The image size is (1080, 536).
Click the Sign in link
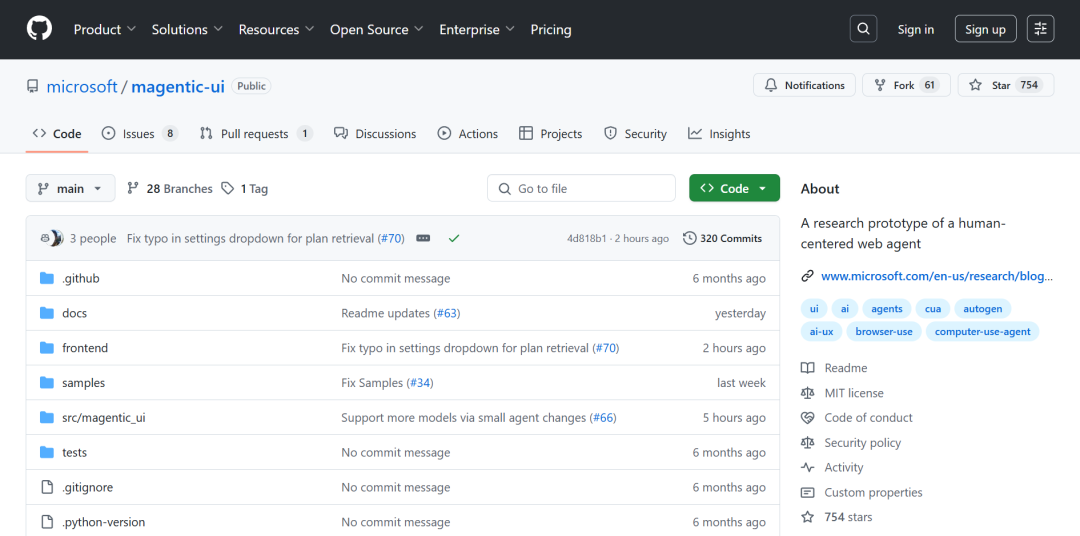[915, 30]
